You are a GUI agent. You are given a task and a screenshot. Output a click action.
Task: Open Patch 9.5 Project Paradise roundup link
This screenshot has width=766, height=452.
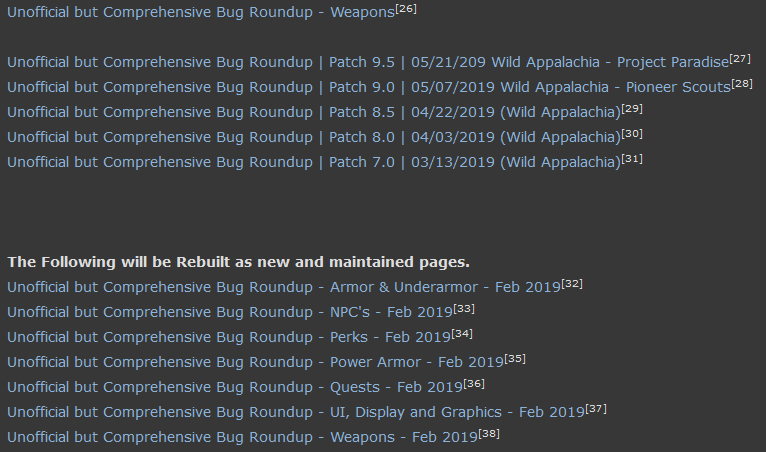coord(368,62)
